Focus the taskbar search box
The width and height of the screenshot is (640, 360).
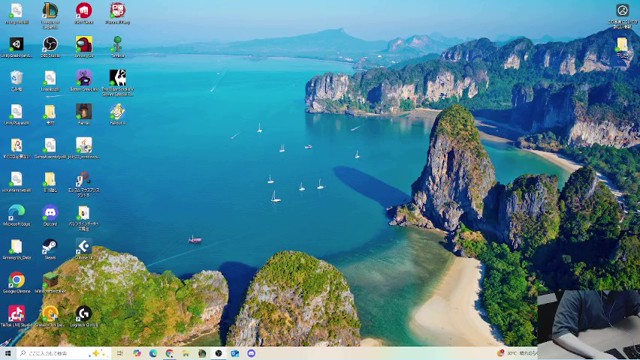[x=63, y=353]
